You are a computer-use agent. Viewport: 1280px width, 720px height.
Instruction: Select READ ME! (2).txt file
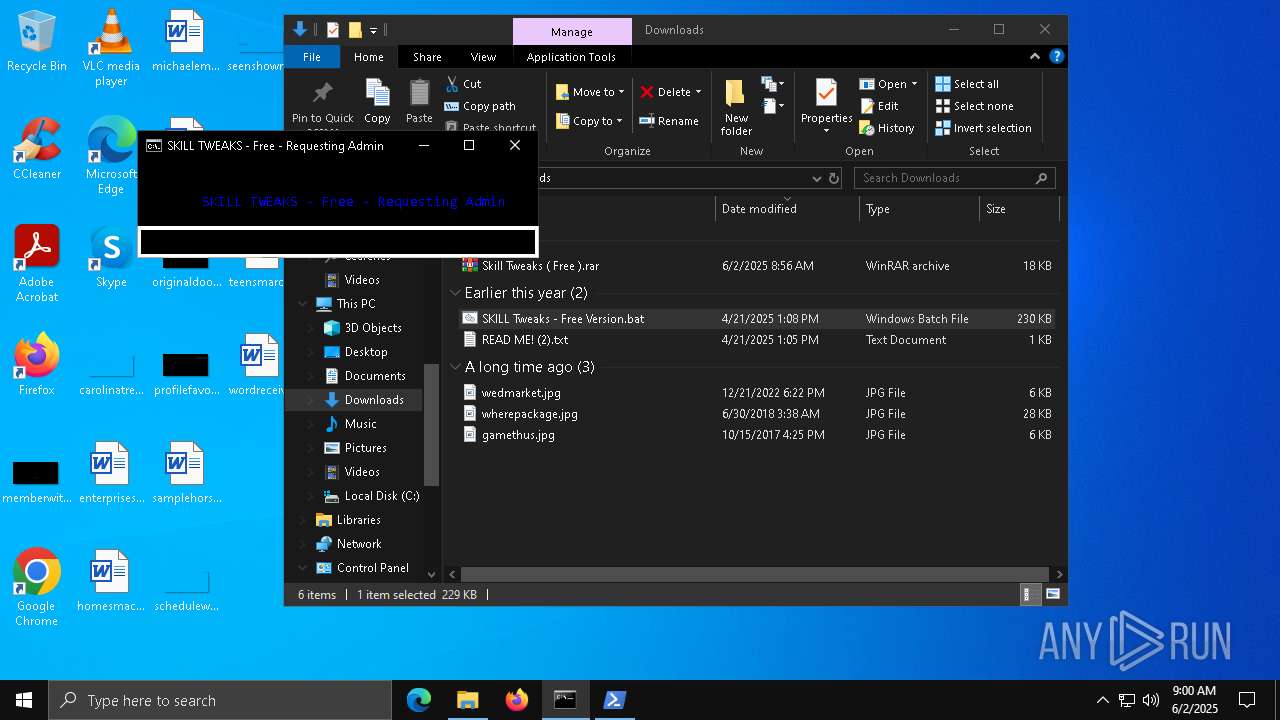click(x=757, y=340)
